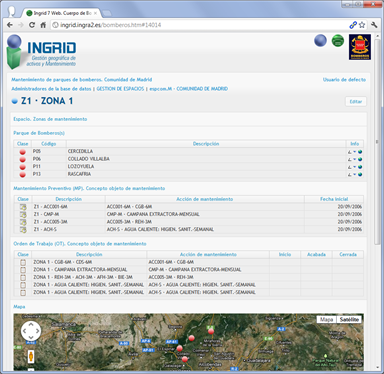
Task: Expand the blue arrow in LOZOYUELA row
Action: click(x=354, y=167)
